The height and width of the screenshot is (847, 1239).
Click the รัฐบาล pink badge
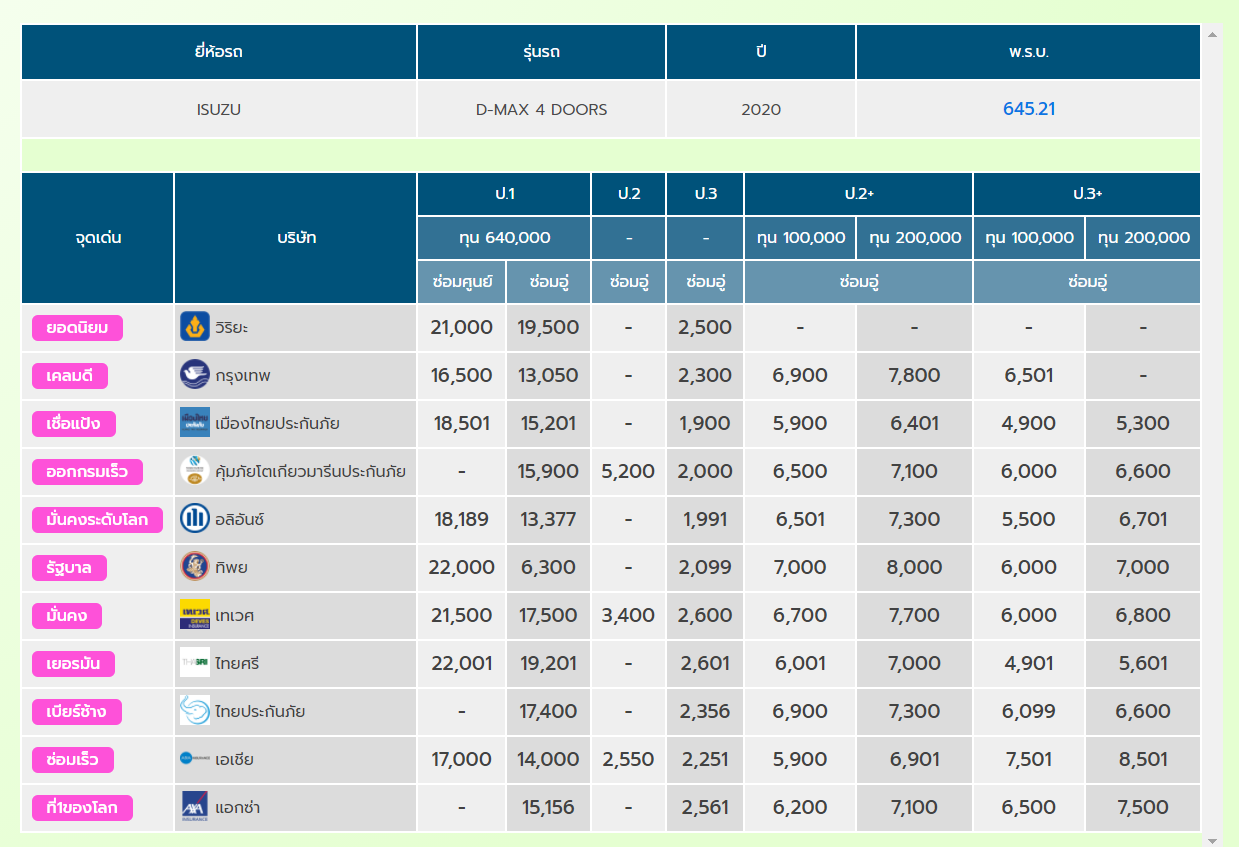pos(69,568)
